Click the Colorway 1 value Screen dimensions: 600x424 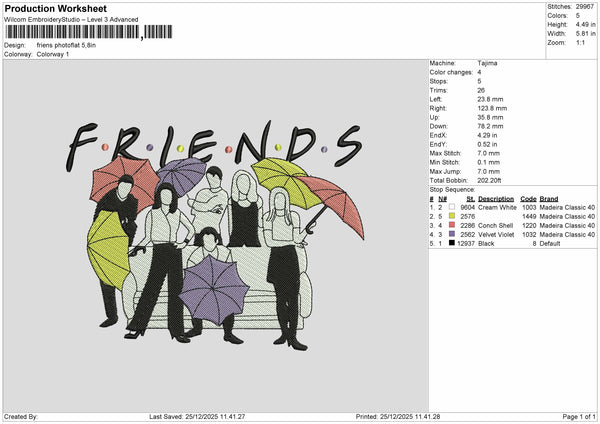pos(53,54)
